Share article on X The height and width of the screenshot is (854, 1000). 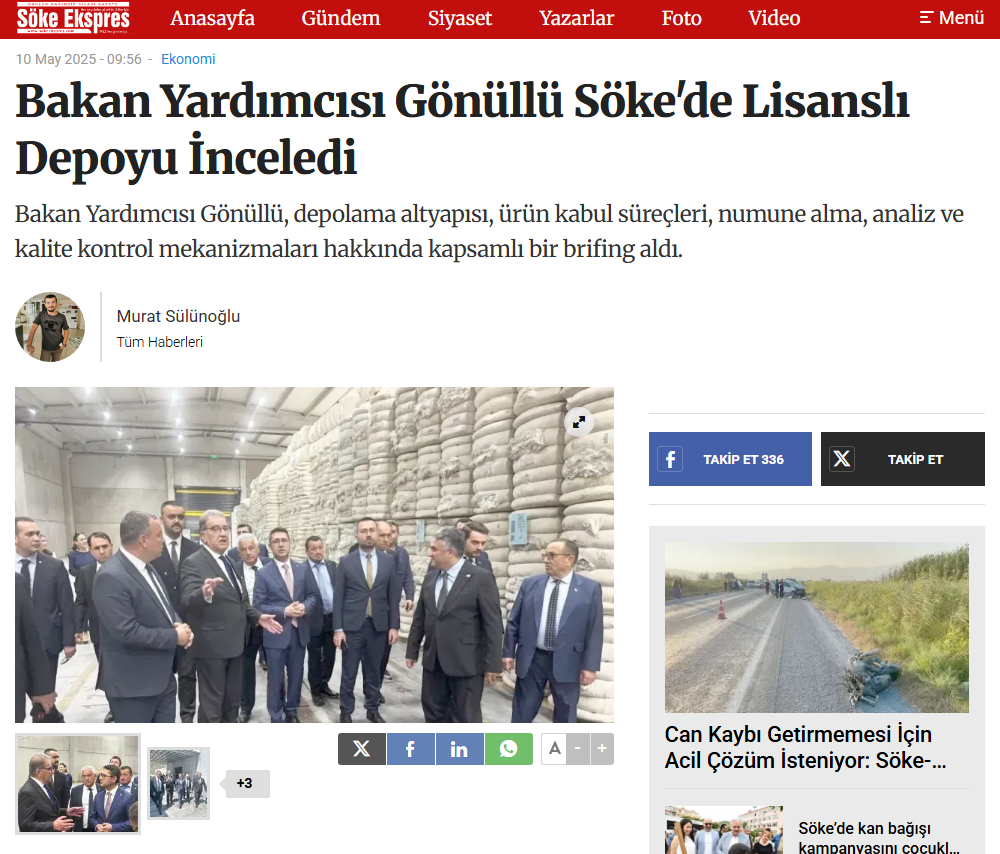[x=362, y=749]
